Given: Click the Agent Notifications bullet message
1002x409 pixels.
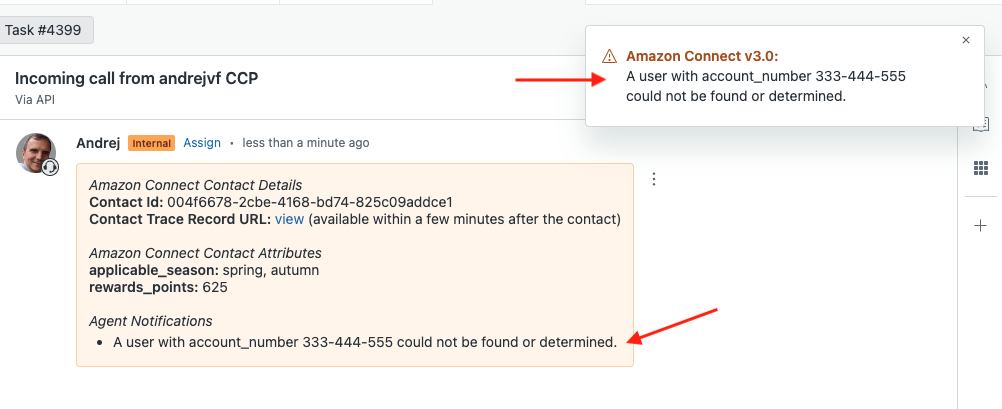Looking at the screenshot, I should point(365,342).
